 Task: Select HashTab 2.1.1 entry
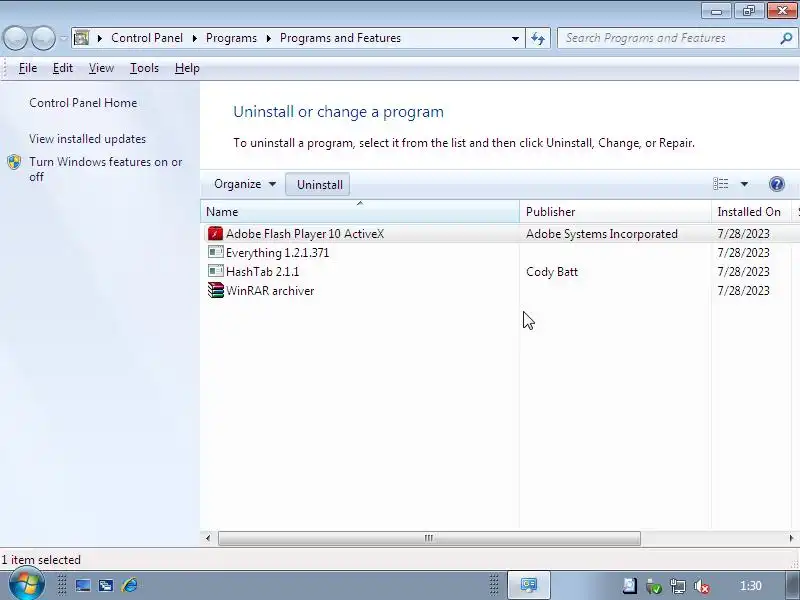(262, 271)
